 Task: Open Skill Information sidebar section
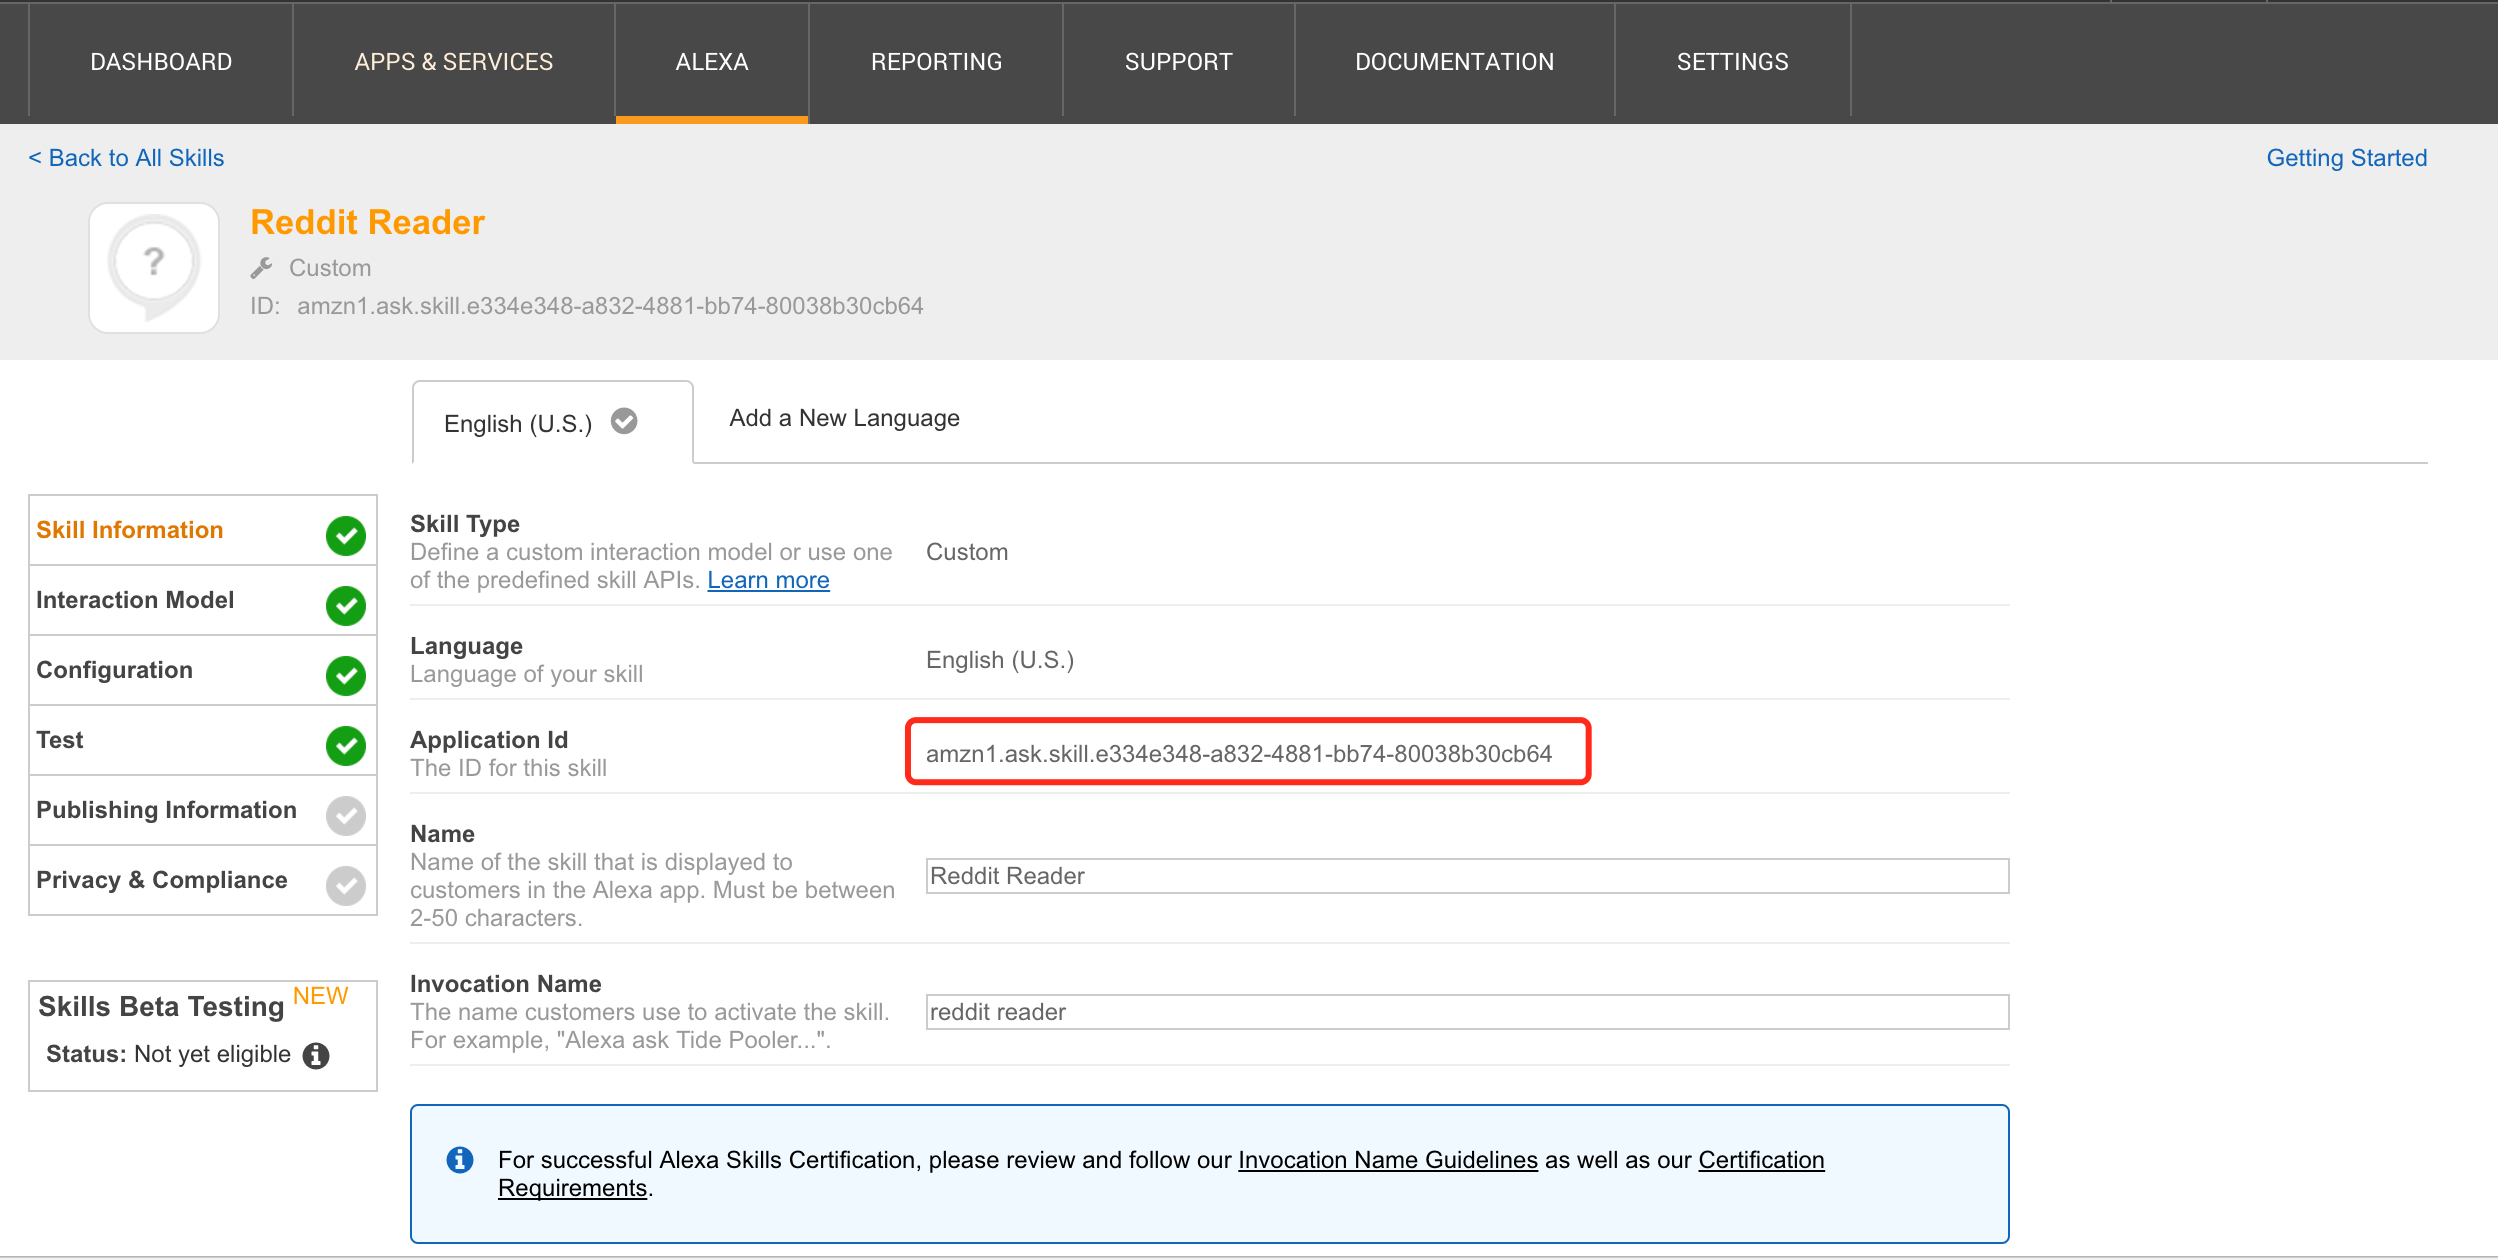pyautogui.click(x=203, y=530)
